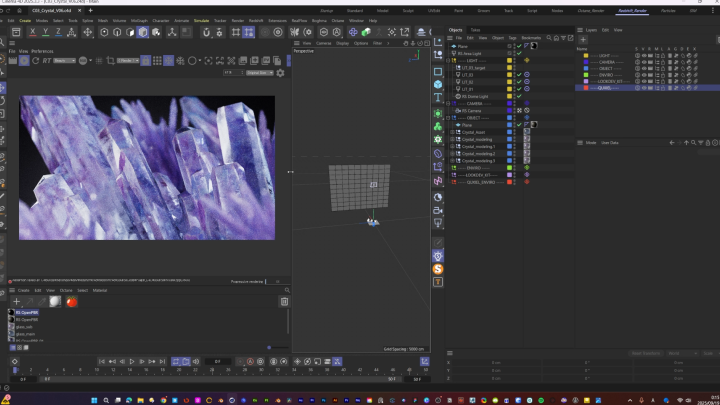Toggle eye visibility for LIGHT layer

644,56
